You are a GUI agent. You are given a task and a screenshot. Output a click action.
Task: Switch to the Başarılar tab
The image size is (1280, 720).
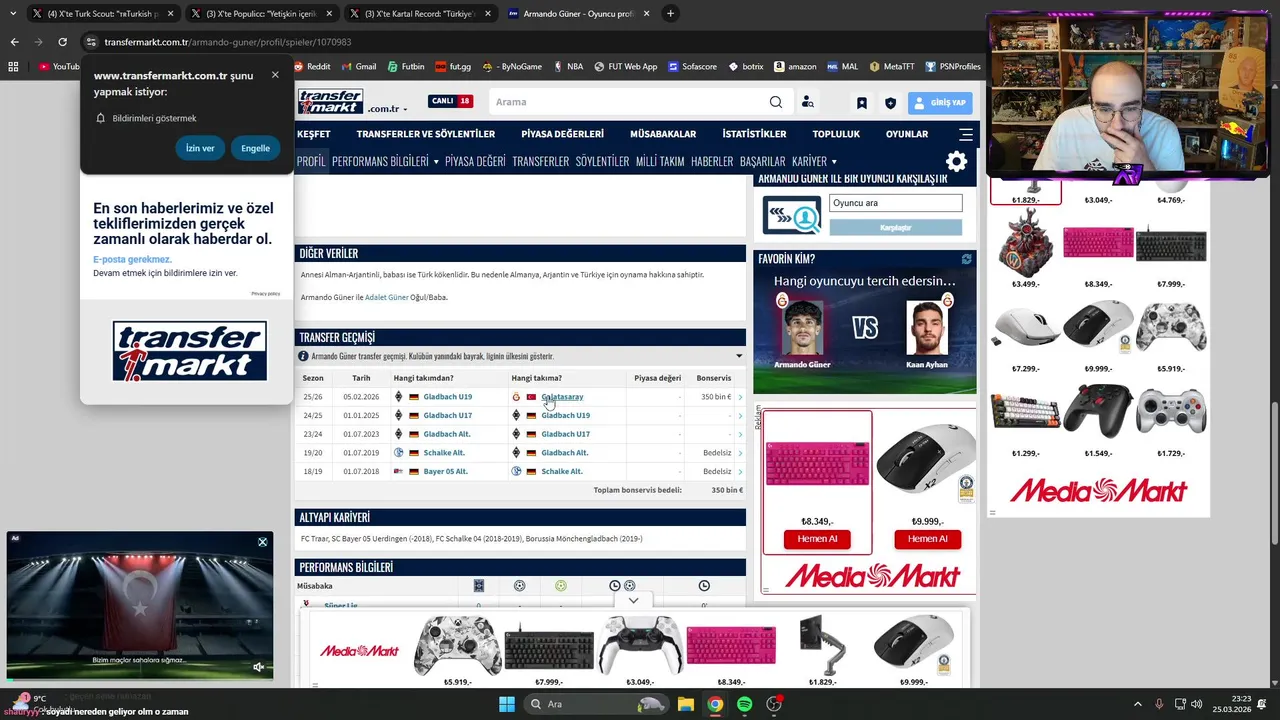click(x=763, y=161)
